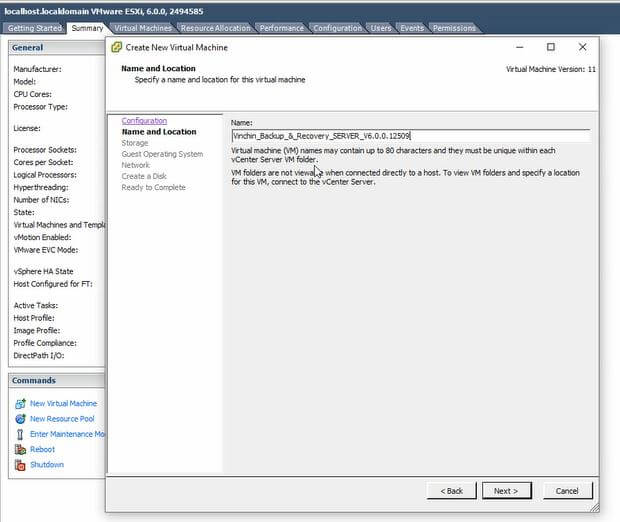Click the Network wizard step
Image resolution: width=620 pixels, height=522 pixels.
point(136,165)
